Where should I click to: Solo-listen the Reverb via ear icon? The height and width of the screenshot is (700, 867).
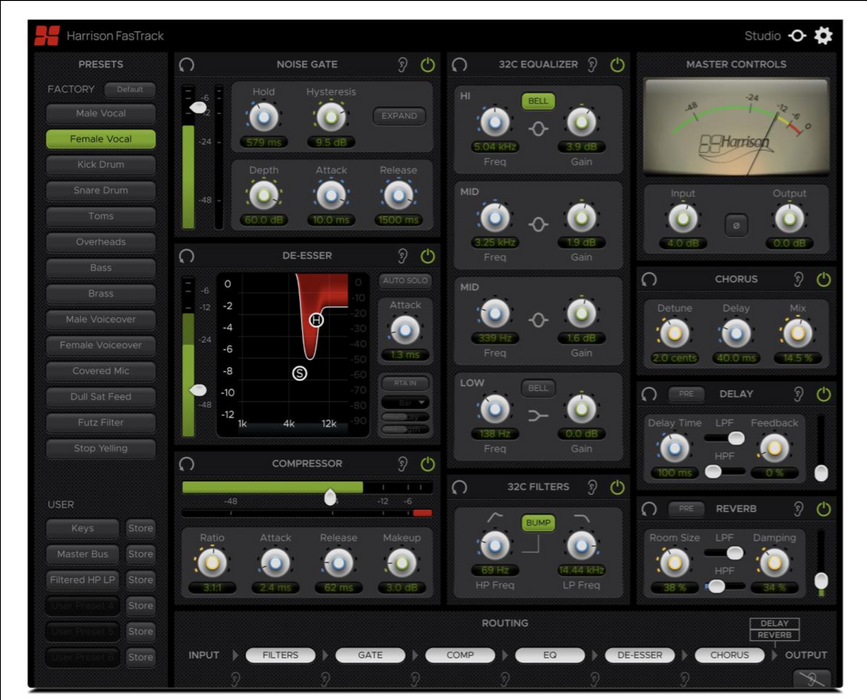tap(798, 509)
